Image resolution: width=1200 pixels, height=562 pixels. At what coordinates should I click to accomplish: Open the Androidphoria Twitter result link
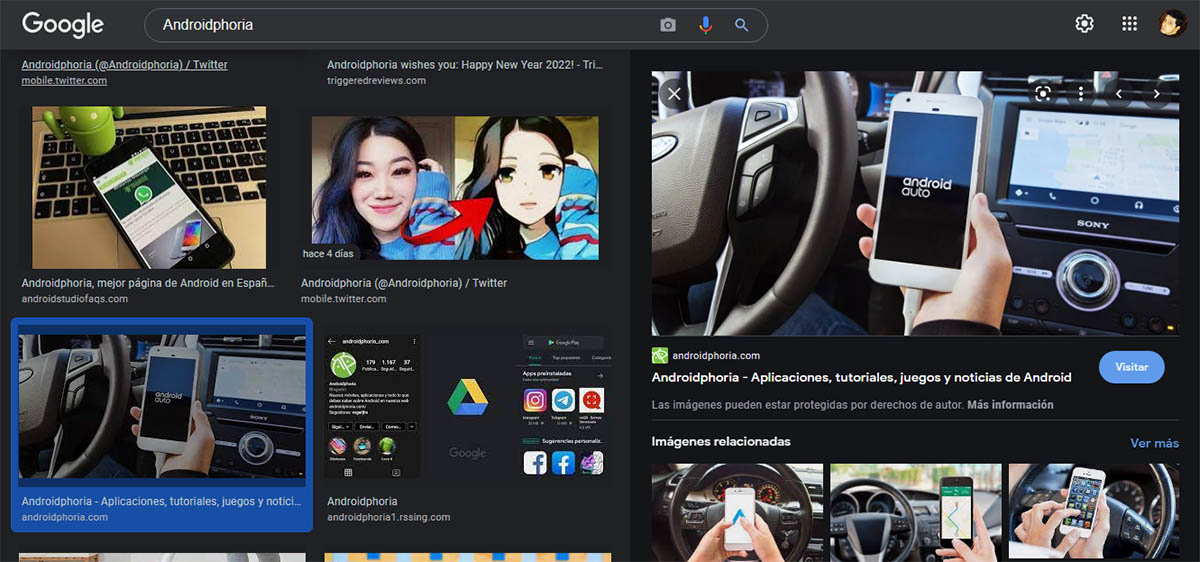point(124,65)
